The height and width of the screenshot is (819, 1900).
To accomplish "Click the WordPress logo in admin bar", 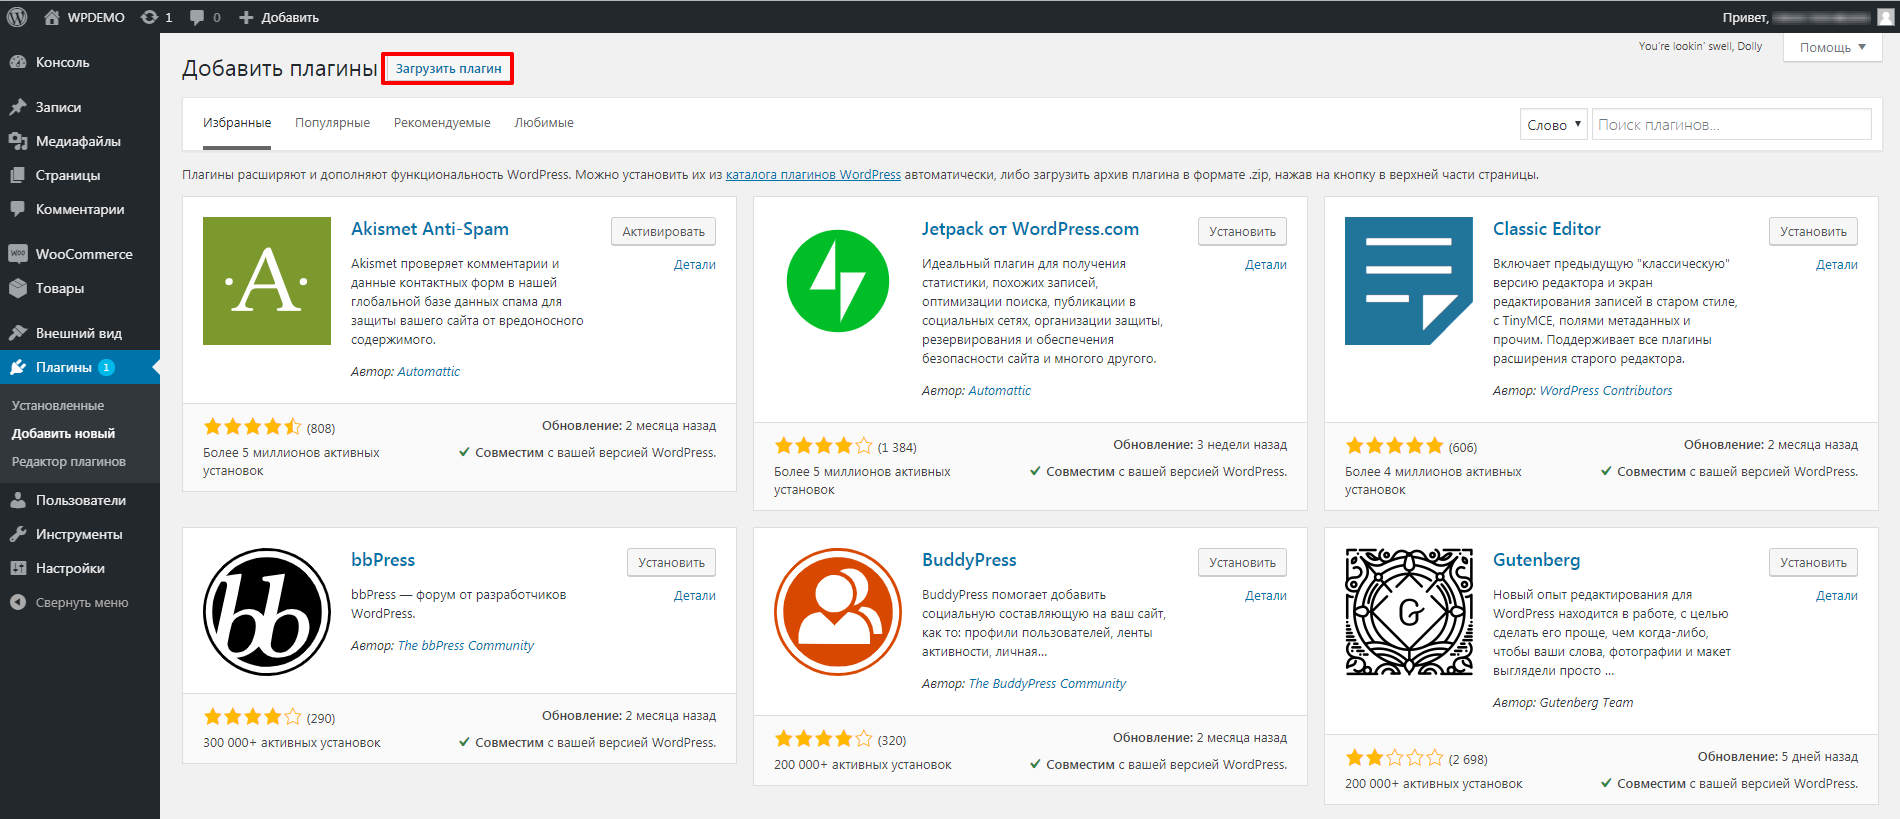I will click(x=17, y=17).
